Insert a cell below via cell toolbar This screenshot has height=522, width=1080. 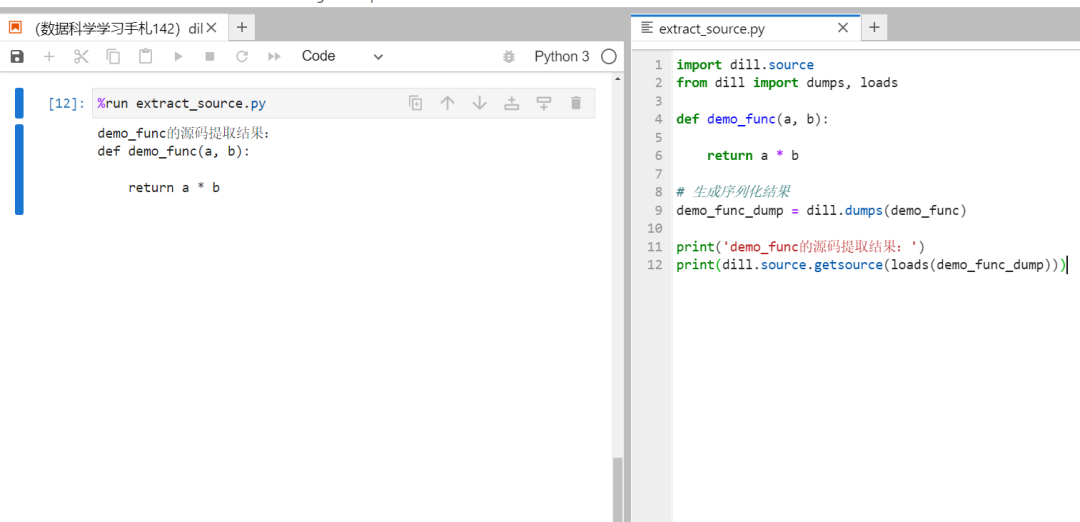click(x=544, y=103)
